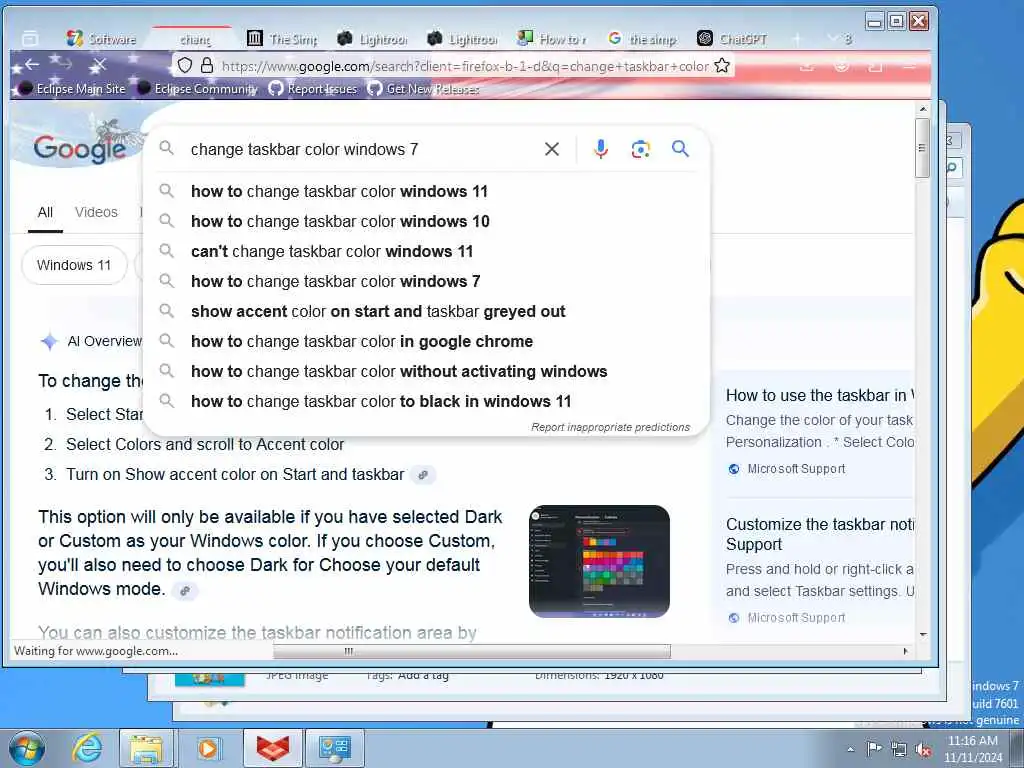Open source link icon after 'Windows mode.'

[x=185, y=590]
